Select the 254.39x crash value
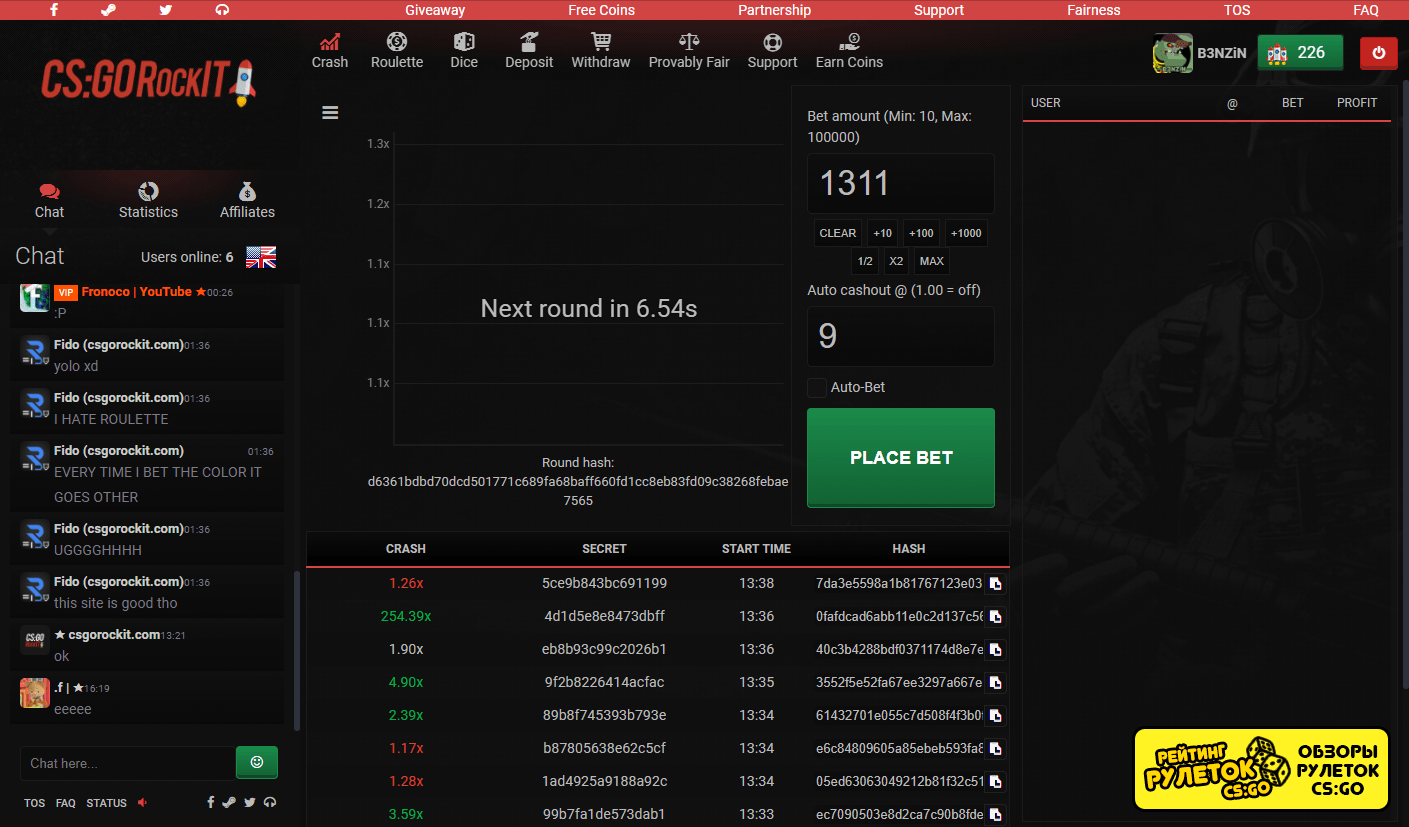Viewport: 1409px width, 827px height. (x=406, y=616)
